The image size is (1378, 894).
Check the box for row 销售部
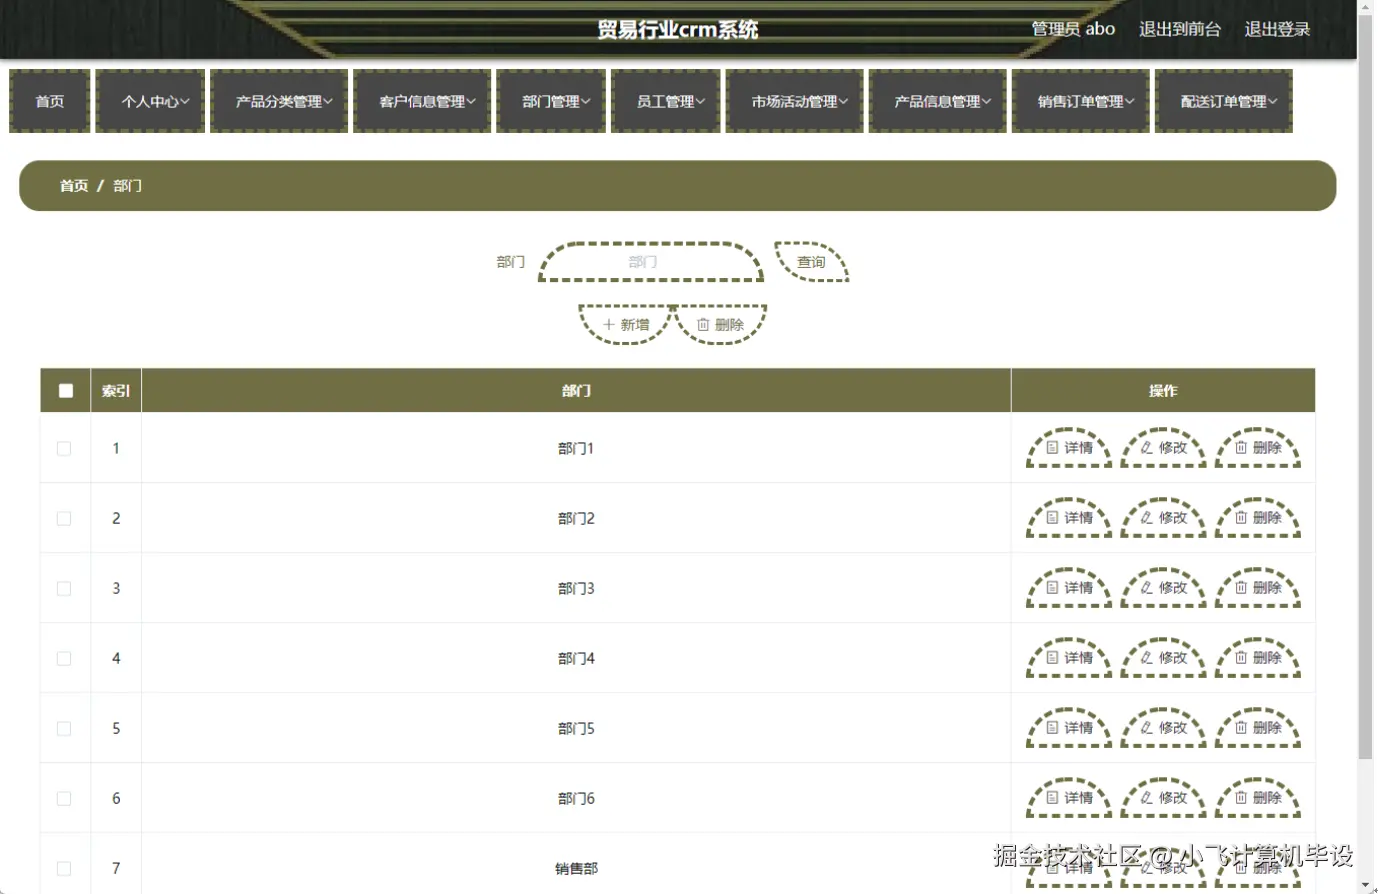coord(64,869)
